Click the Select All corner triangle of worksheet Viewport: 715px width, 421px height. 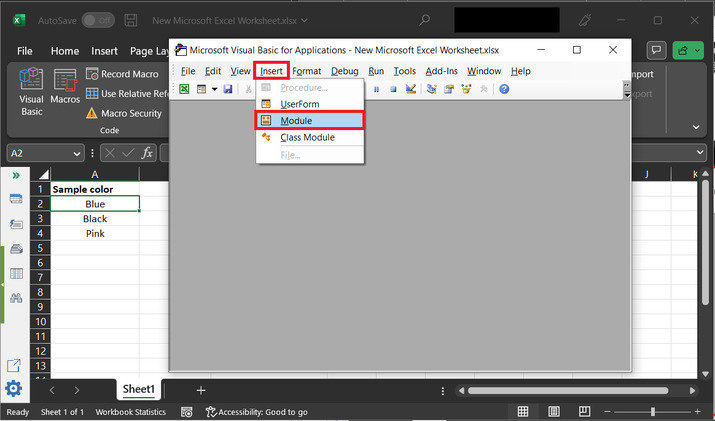click(43, 174)
